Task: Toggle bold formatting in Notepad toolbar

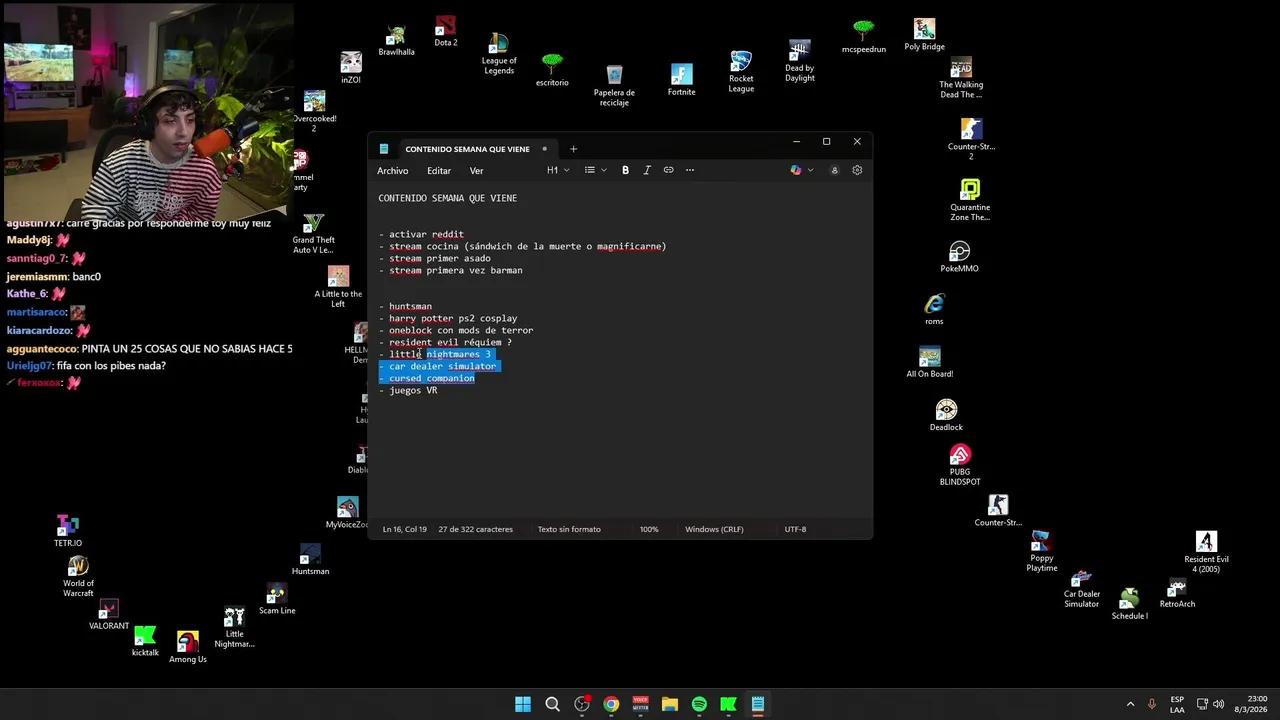Action: pos(625,170)
